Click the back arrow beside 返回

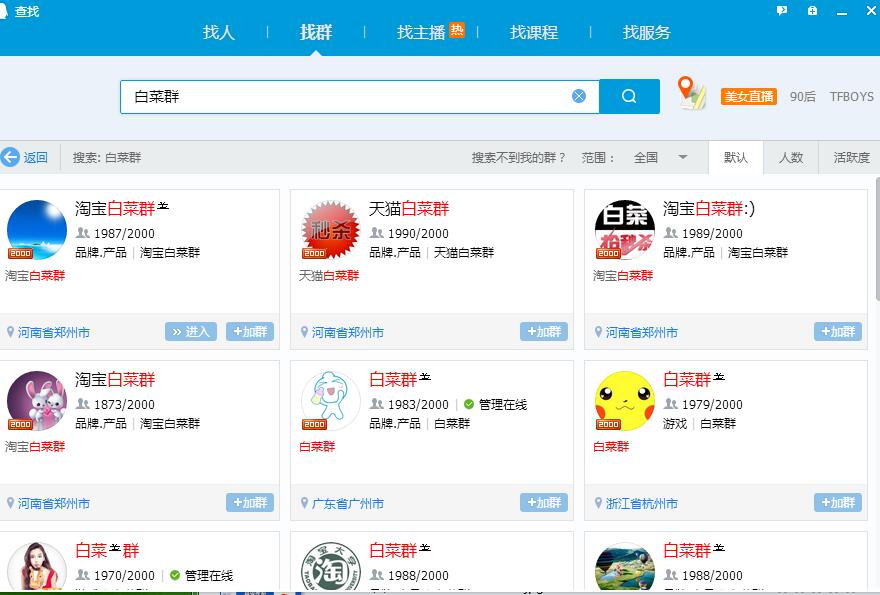click(12, 157)
